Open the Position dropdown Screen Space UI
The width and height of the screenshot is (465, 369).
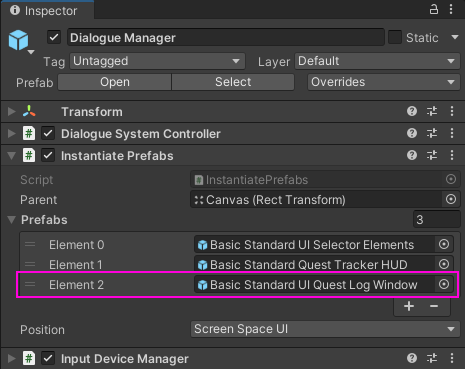[x=325, y=329]
